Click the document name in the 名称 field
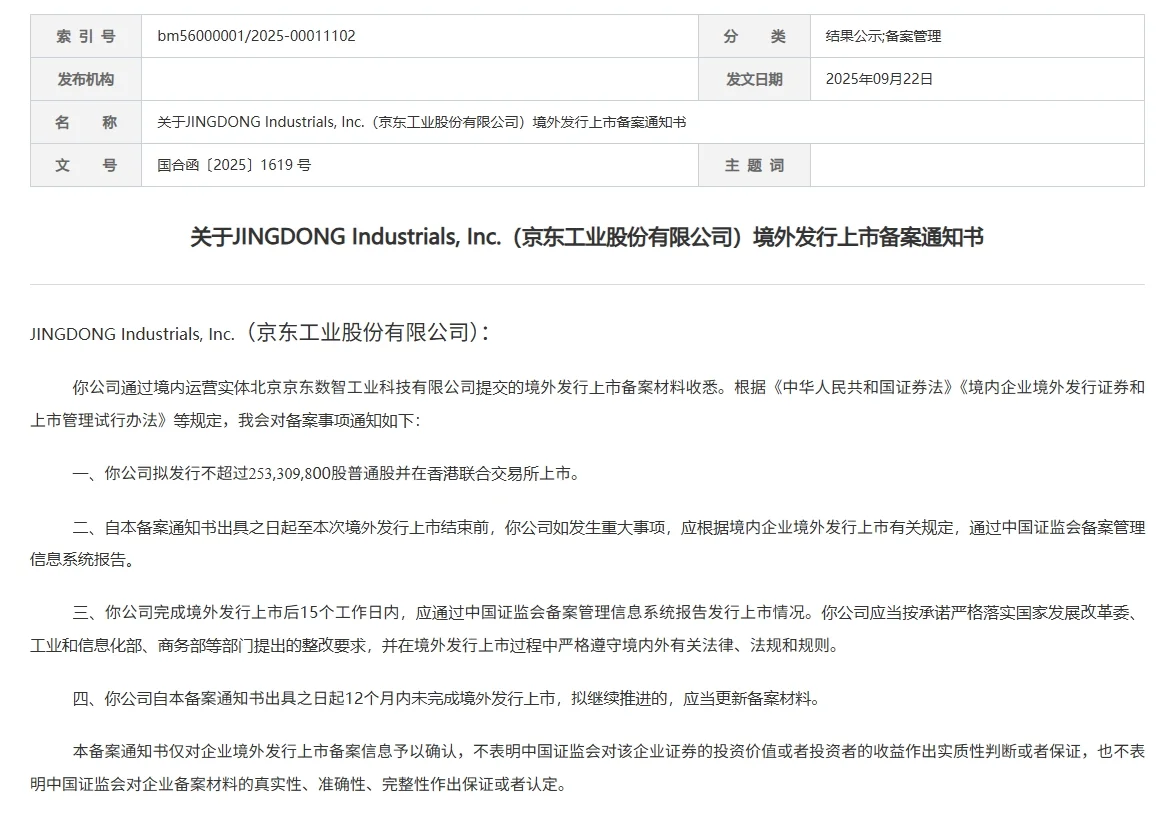 coord(415,122)
